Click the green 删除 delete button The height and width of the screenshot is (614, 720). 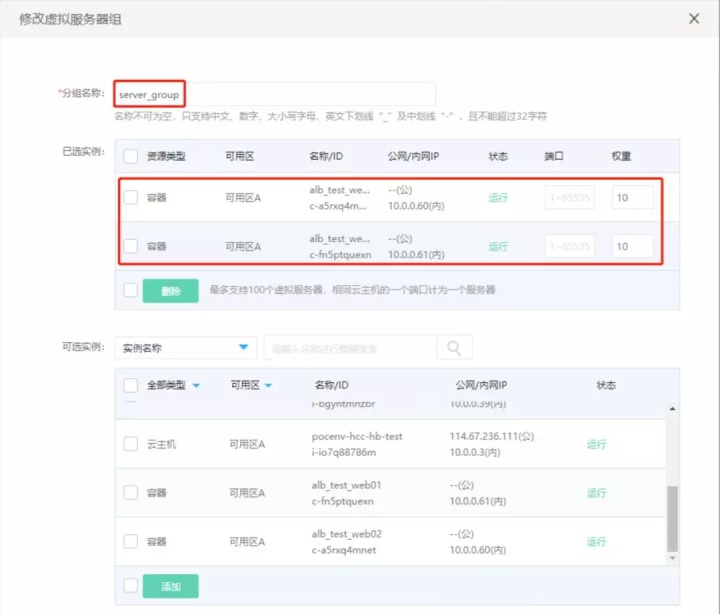170,291
